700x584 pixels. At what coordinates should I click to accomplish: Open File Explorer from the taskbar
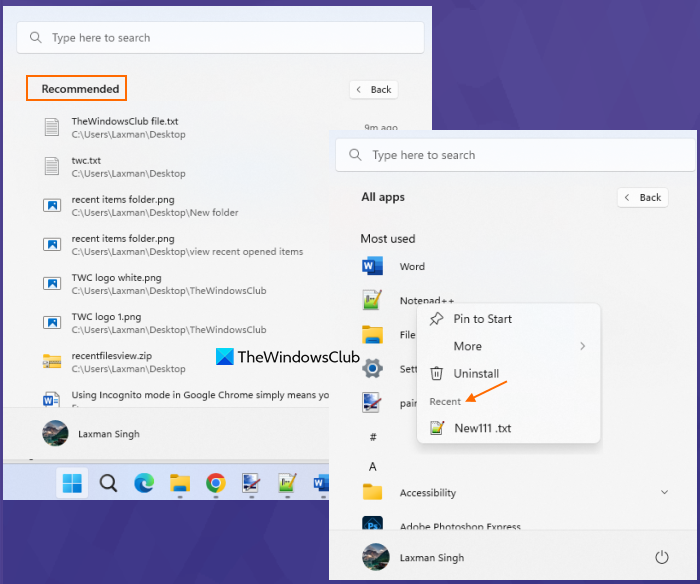coord(180,484)
